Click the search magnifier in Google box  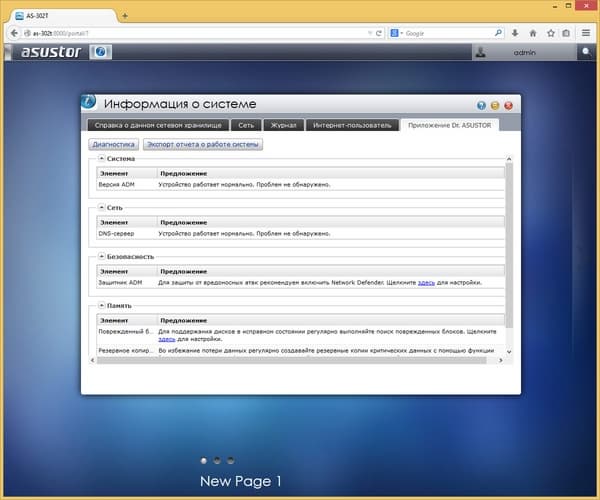[498, 33]
